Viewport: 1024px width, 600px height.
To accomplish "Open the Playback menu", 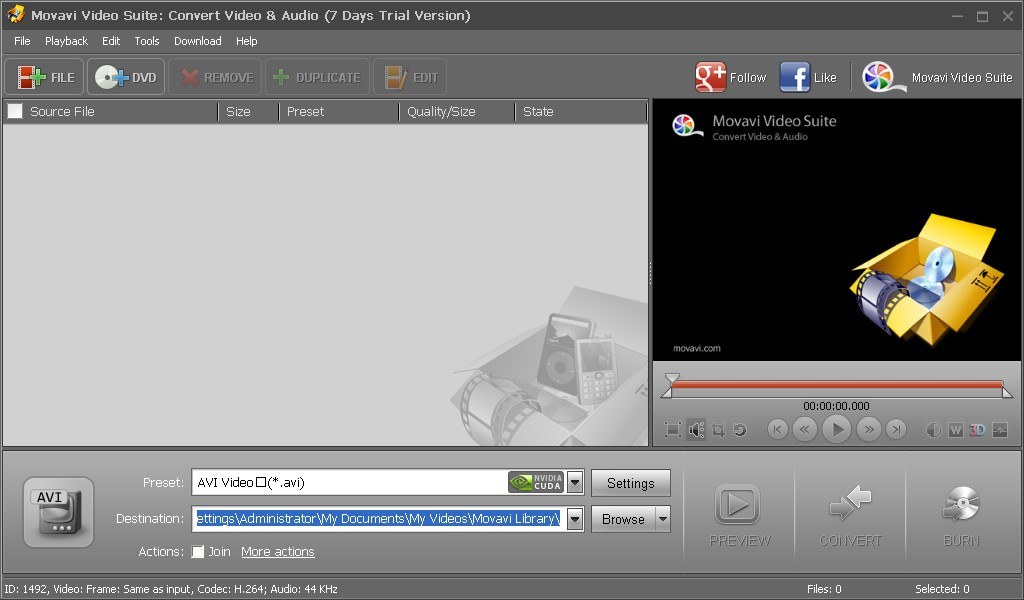I will pos(66,41).
